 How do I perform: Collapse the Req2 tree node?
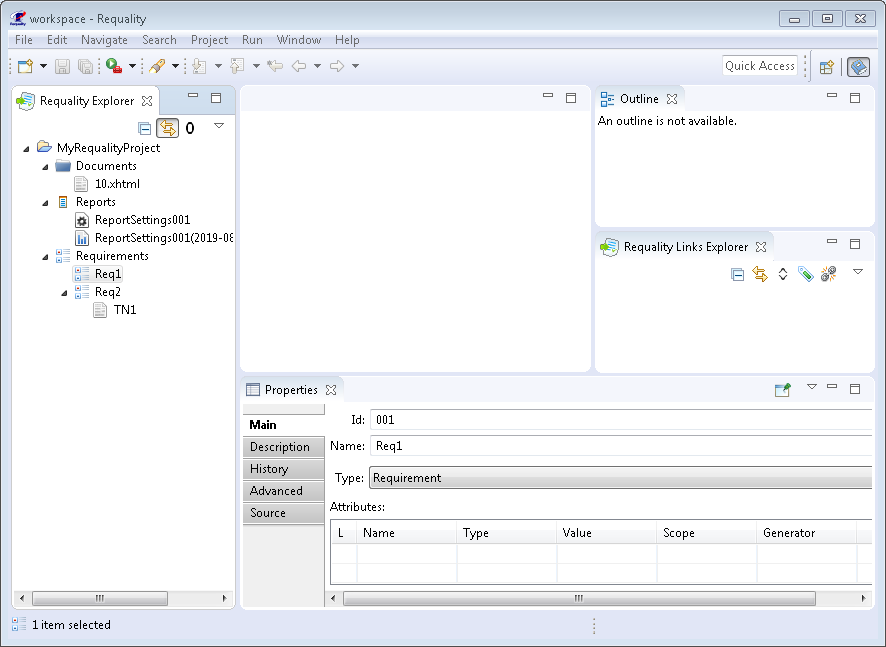pyautogui.click(x=64, y=293)
